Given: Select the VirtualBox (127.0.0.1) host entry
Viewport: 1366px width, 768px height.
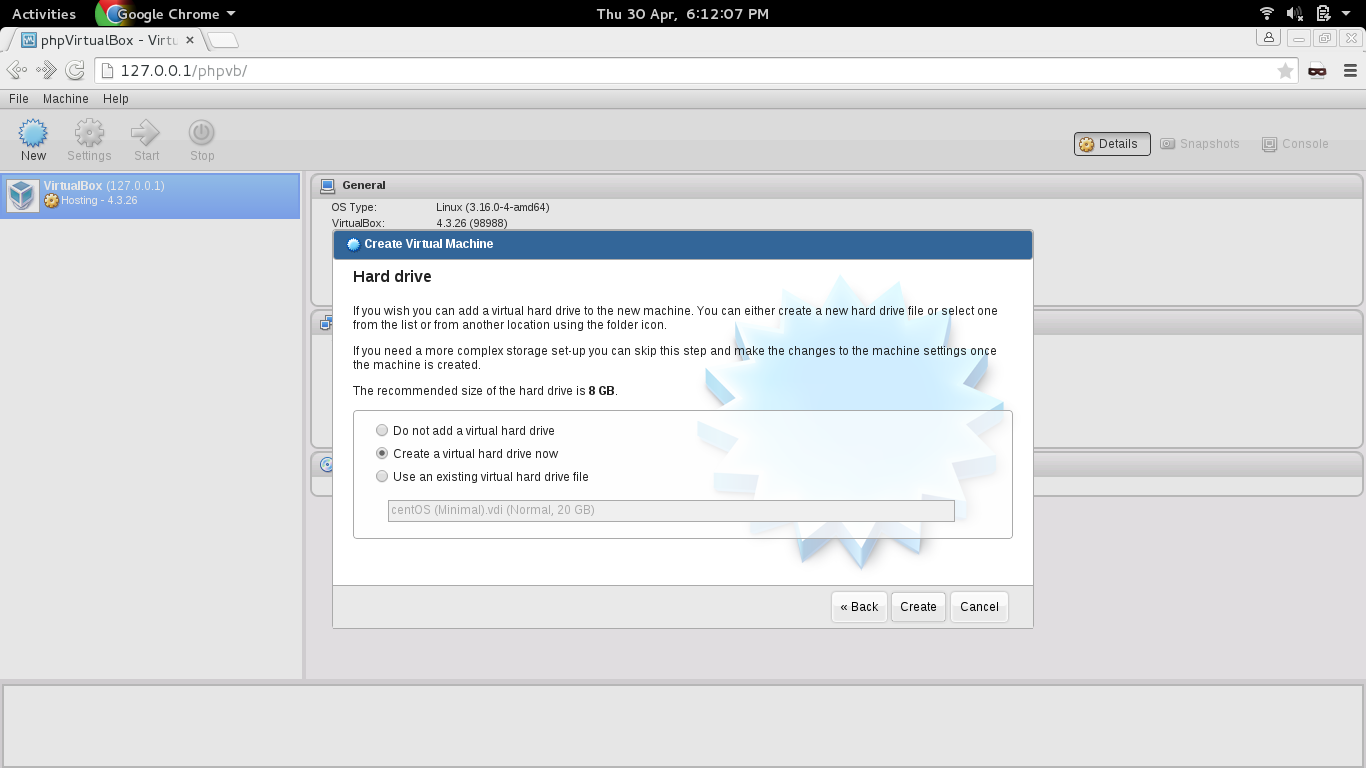Looking at the screenshot, I should [150, 196].
